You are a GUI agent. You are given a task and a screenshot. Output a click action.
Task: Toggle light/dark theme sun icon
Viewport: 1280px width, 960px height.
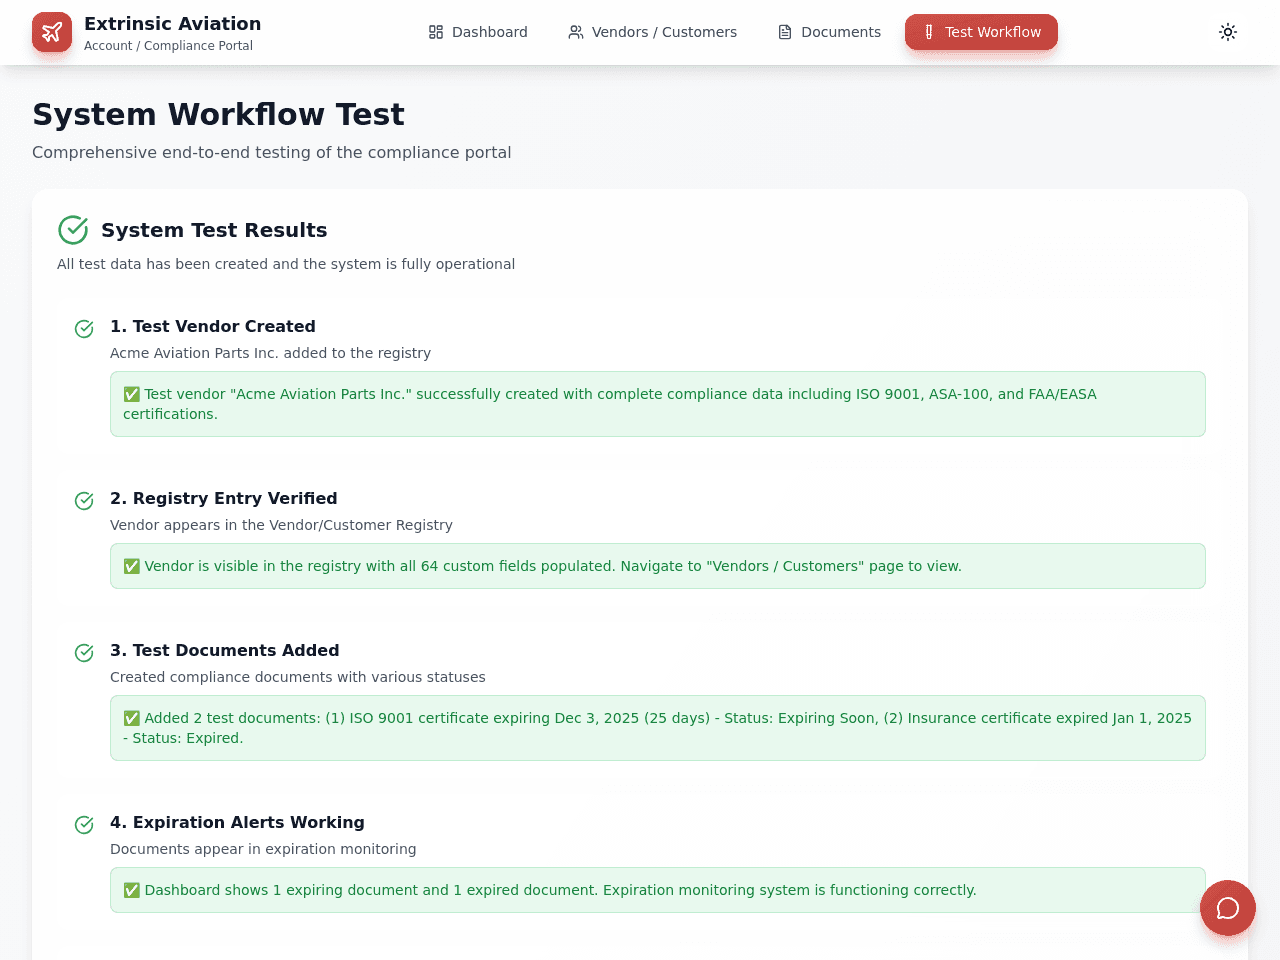click(1228, 32)
